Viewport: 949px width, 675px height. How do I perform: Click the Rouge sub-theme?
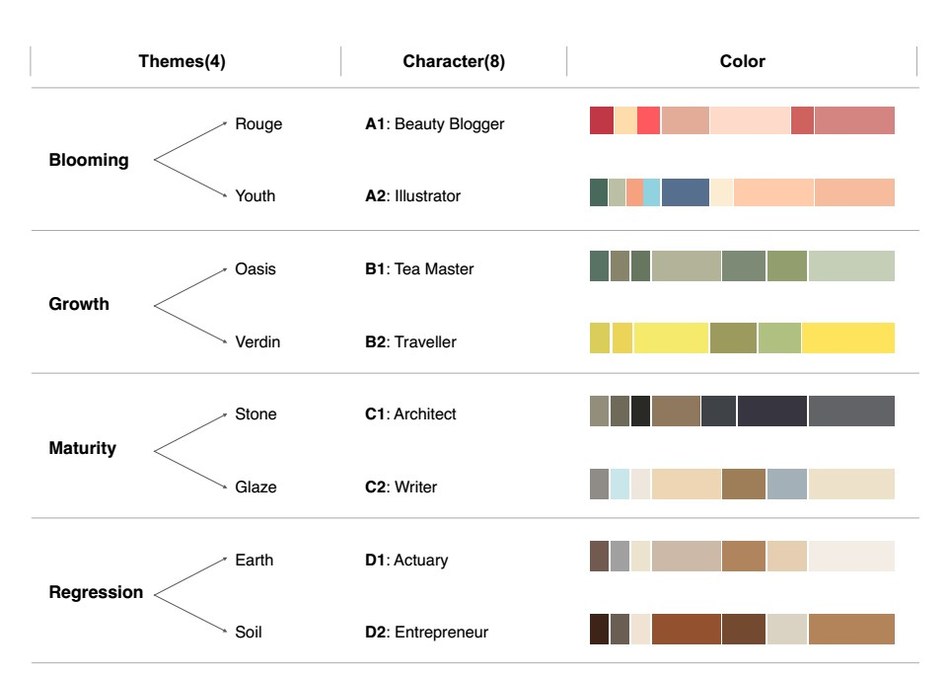[258, 124]
